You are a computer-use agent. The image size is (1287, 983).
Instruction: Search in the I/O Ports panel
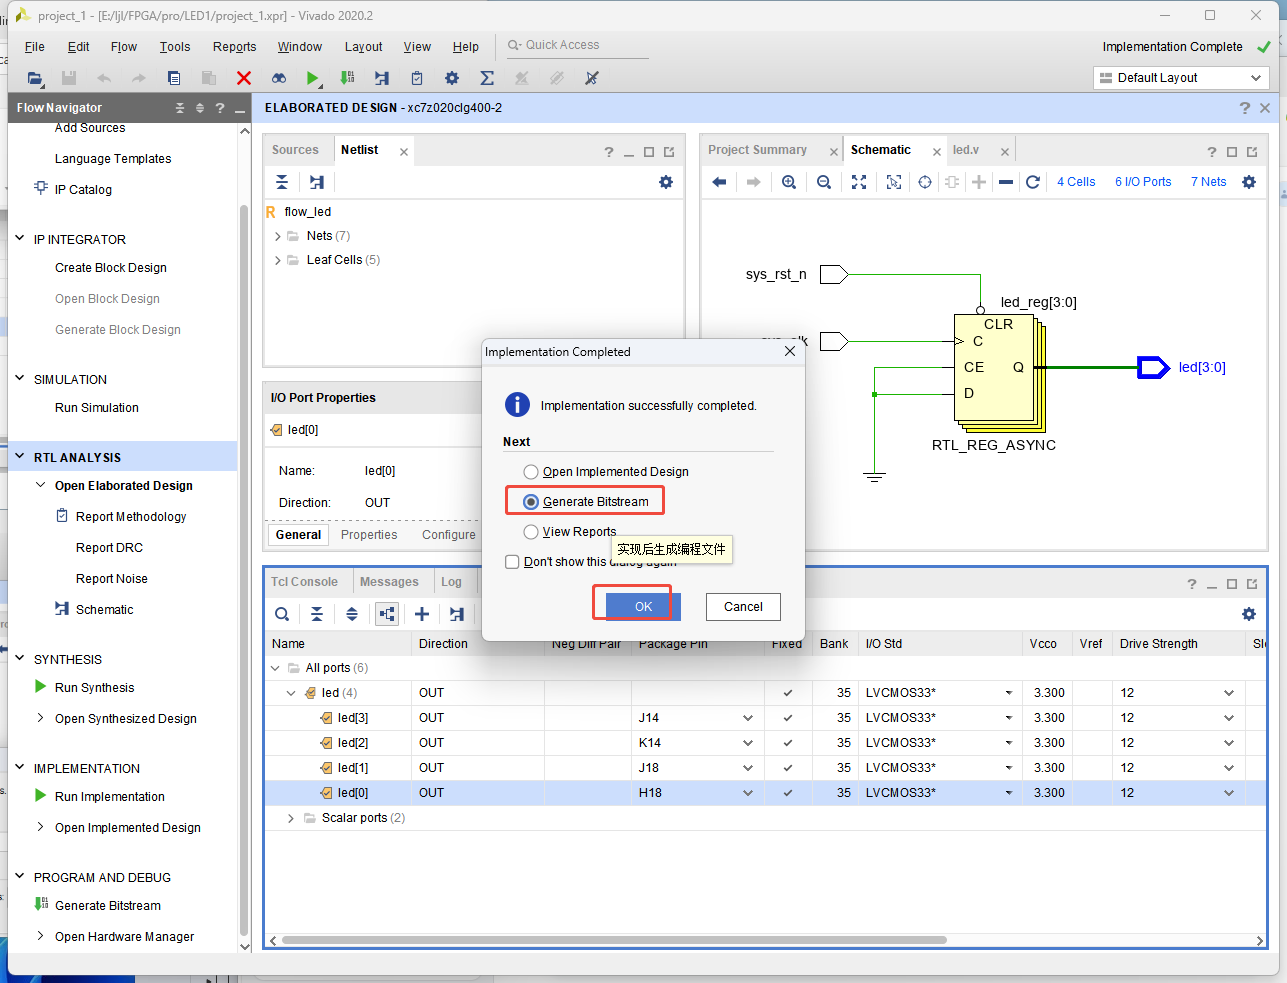click(282, 614)
